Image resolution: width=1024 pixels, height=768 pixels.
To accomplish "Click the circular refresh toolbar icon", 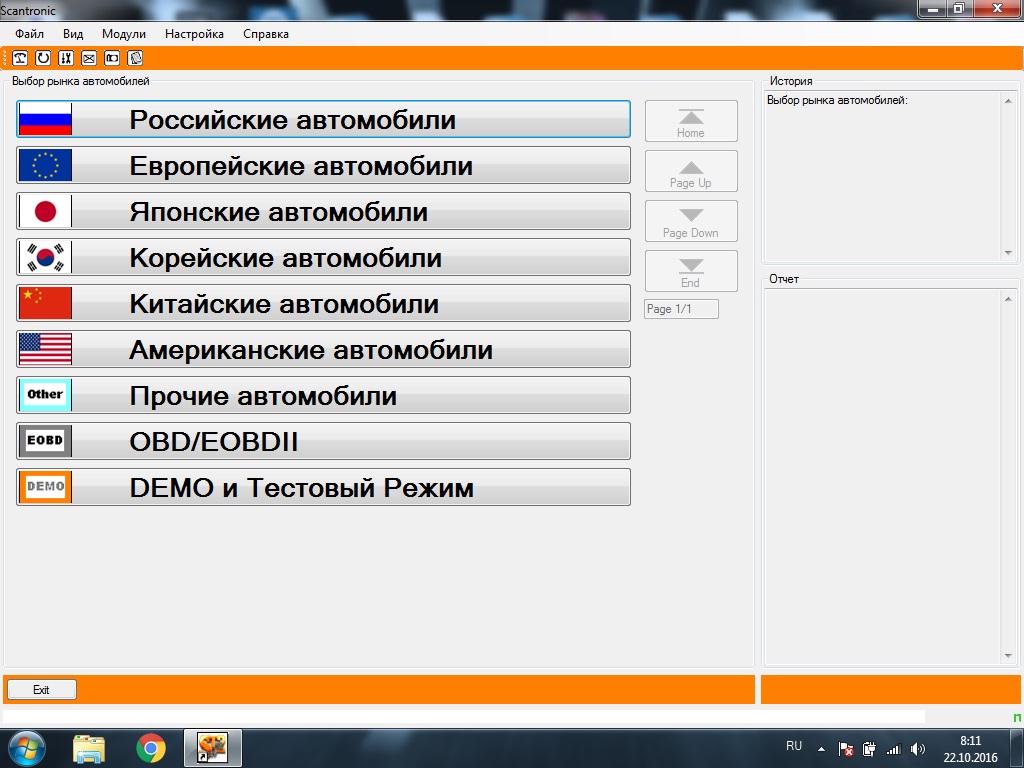I will 43,58.
